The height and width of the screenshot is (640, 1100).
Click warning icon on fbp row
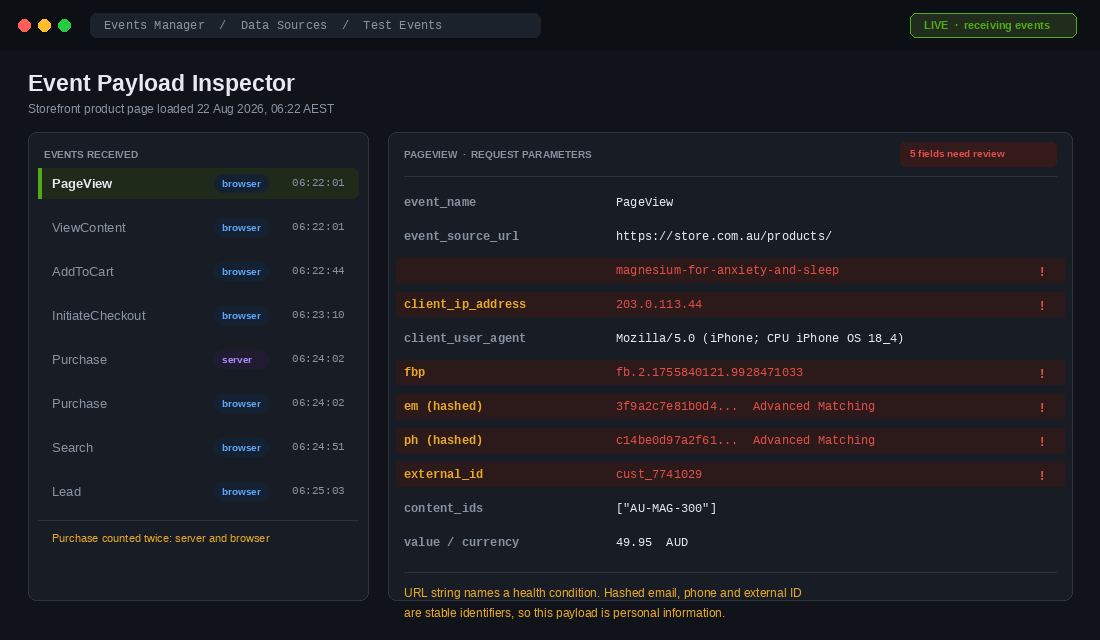[x=1042, y=373]
